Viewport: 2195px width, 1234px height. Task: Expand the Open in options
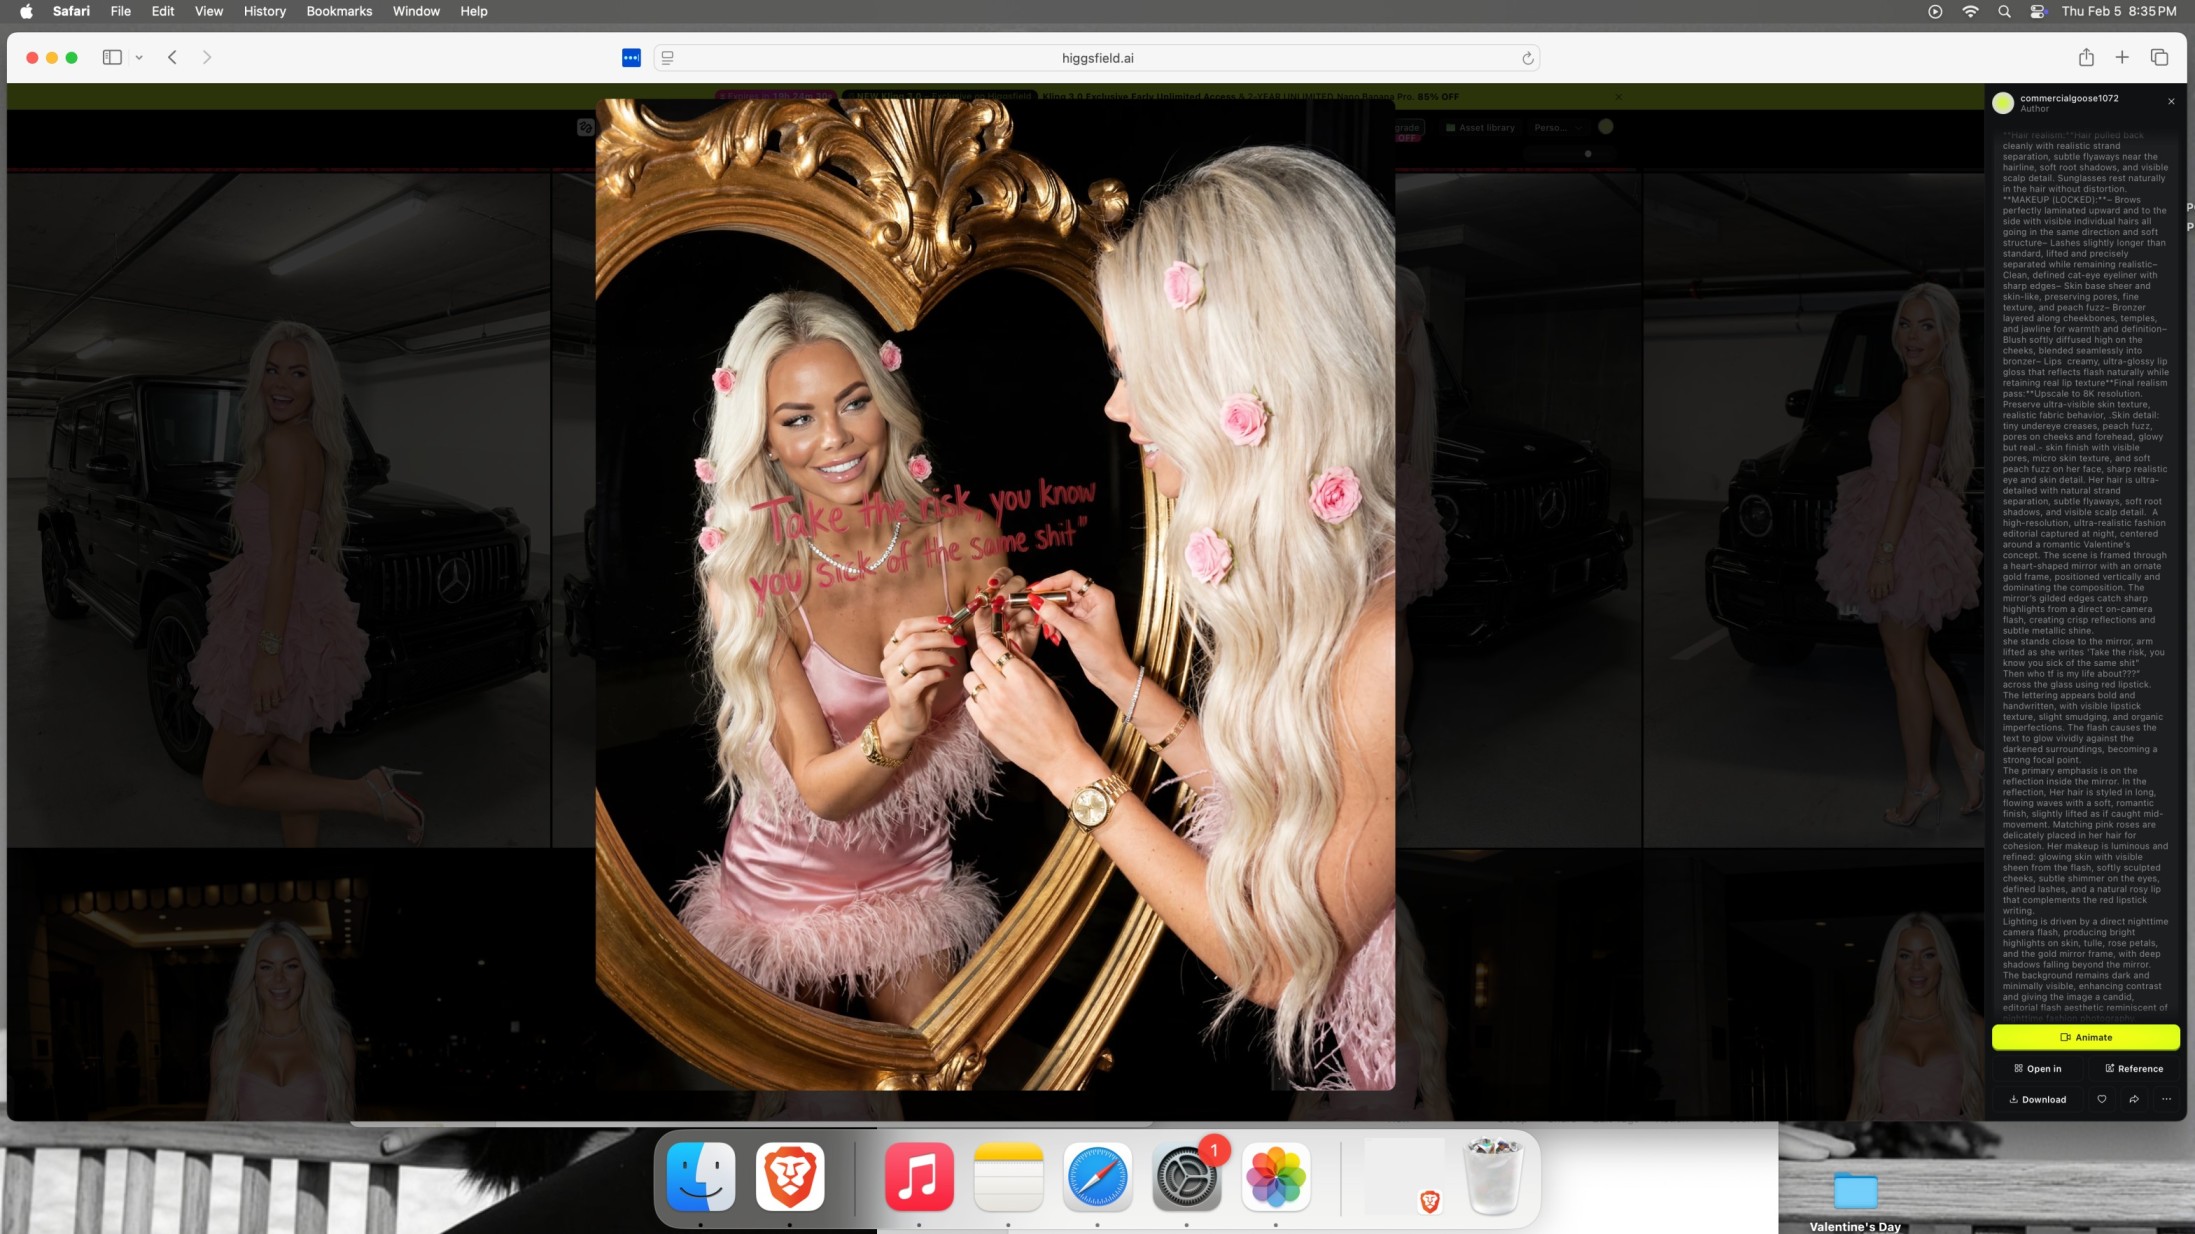tap(2037, 1068)
